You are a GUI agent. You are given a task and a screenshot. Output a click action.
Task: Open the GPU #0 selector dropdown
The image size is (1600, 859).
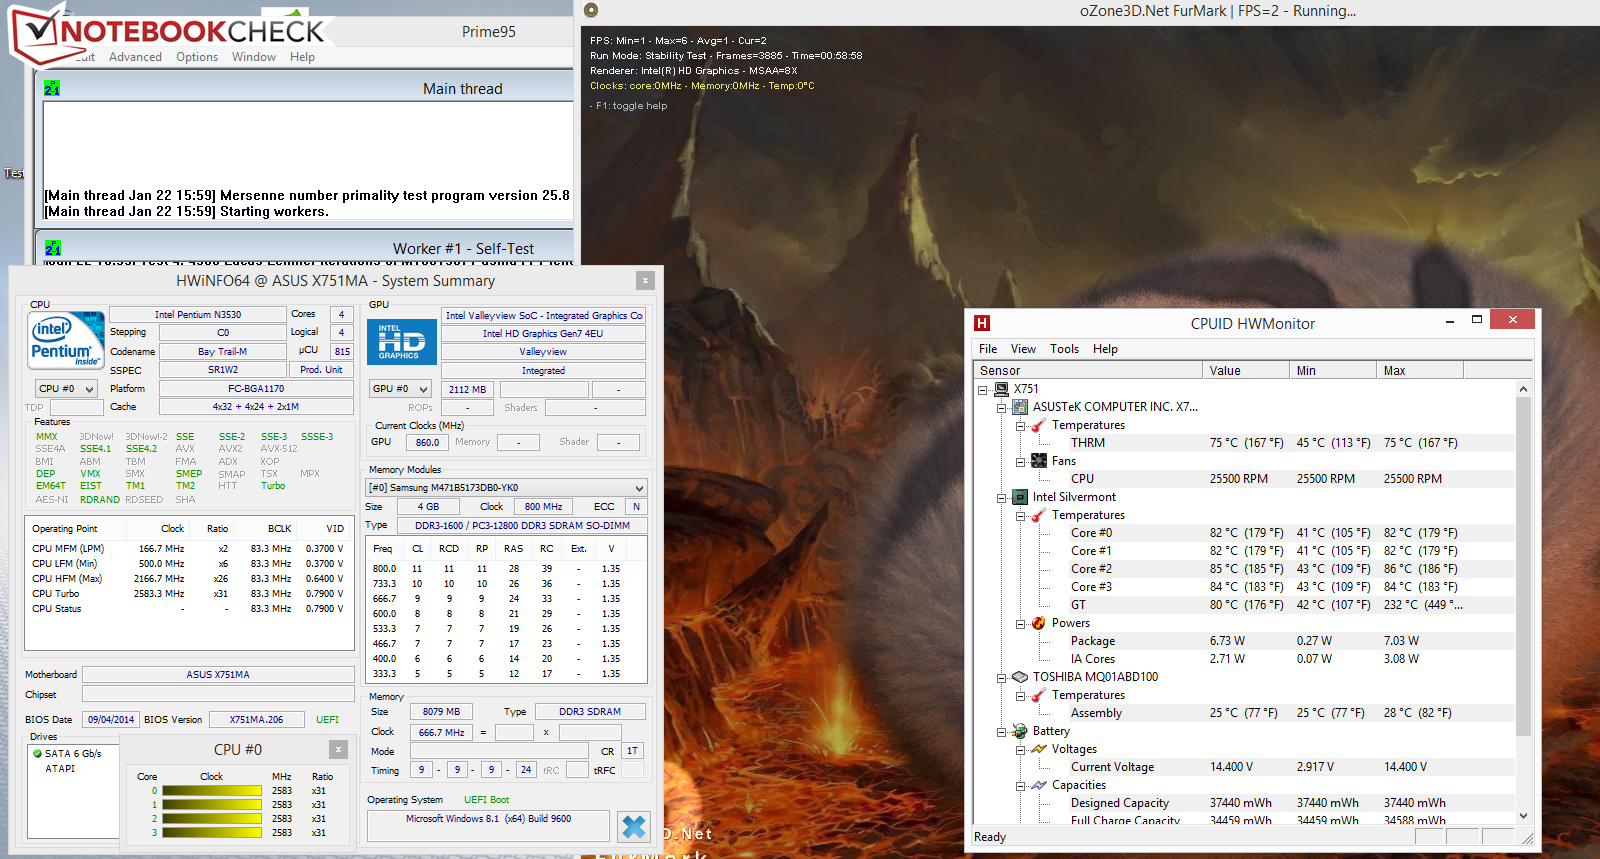click(x=423, y=389)
